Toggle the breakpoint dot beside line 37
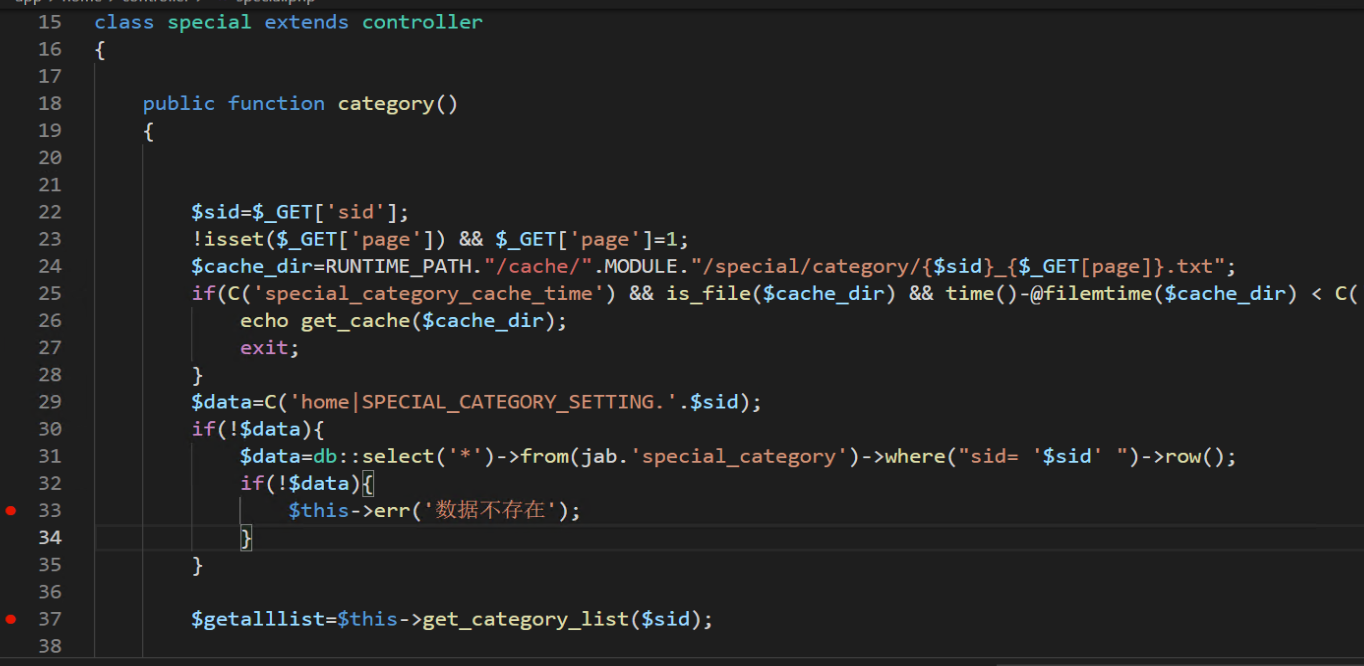Screen dimensions: 1364x666 11,619
